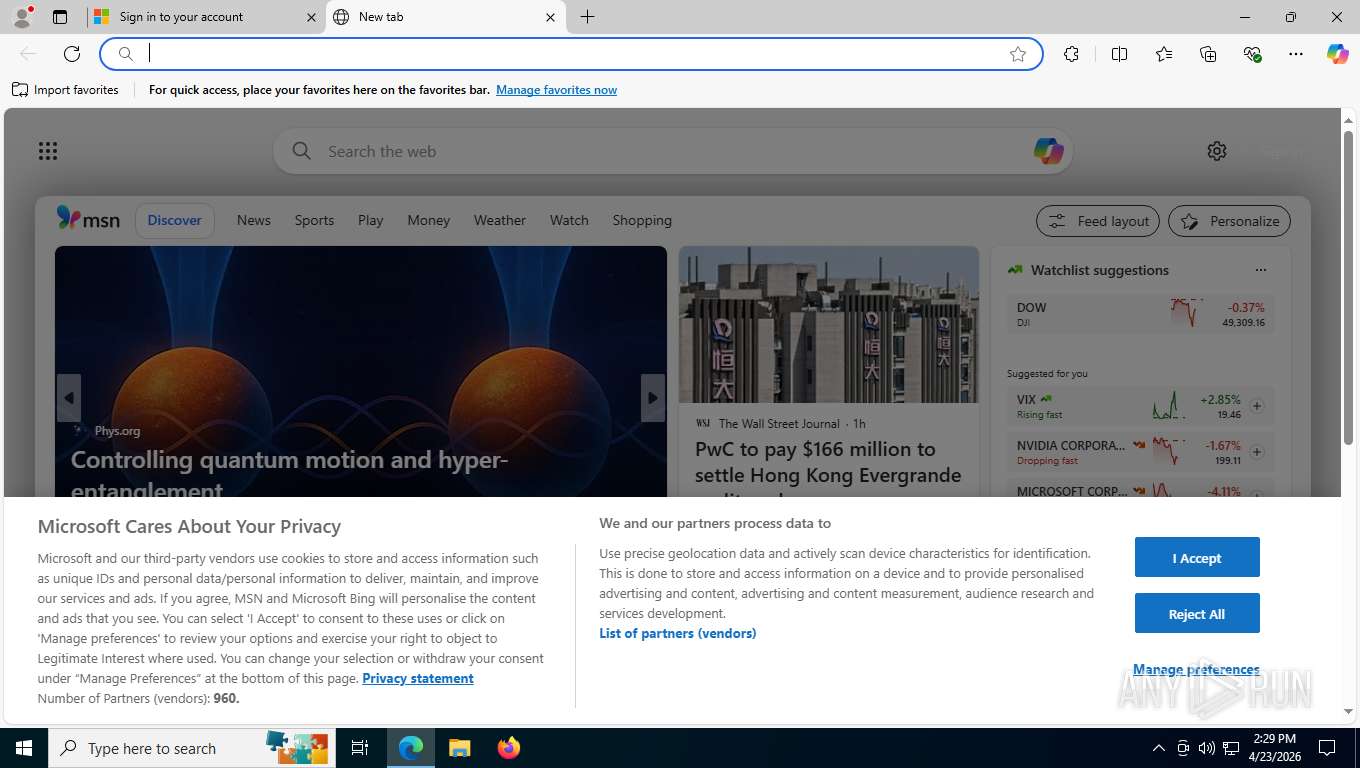Close the 'Sign in to your account' tab
This screenshot has height=768, width=1360.
310,17
